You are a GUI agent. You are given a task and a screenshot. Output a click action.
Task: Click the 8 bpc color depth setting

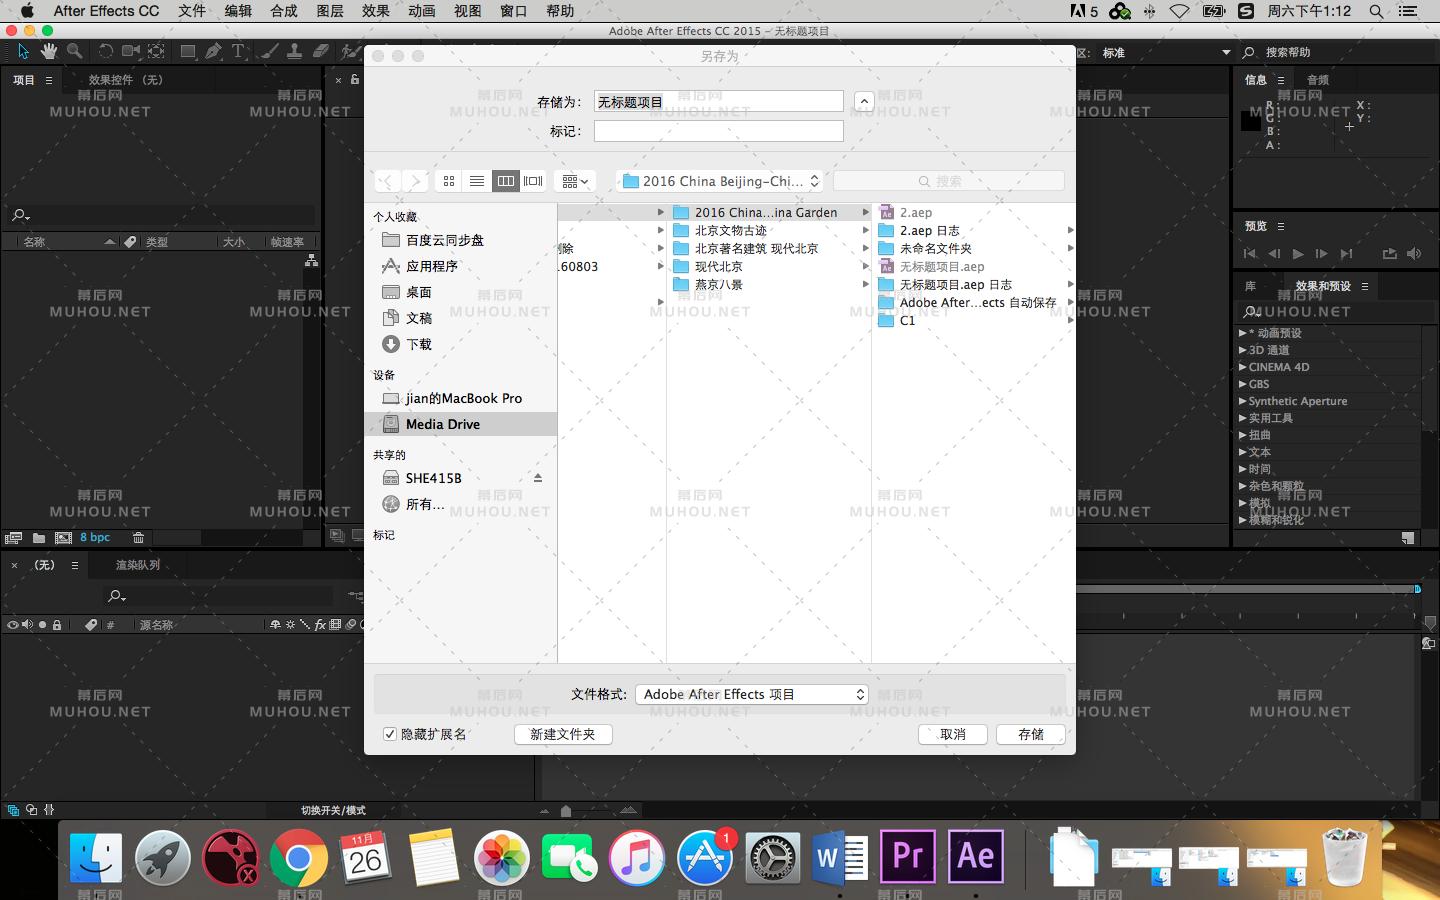[95, 538]
